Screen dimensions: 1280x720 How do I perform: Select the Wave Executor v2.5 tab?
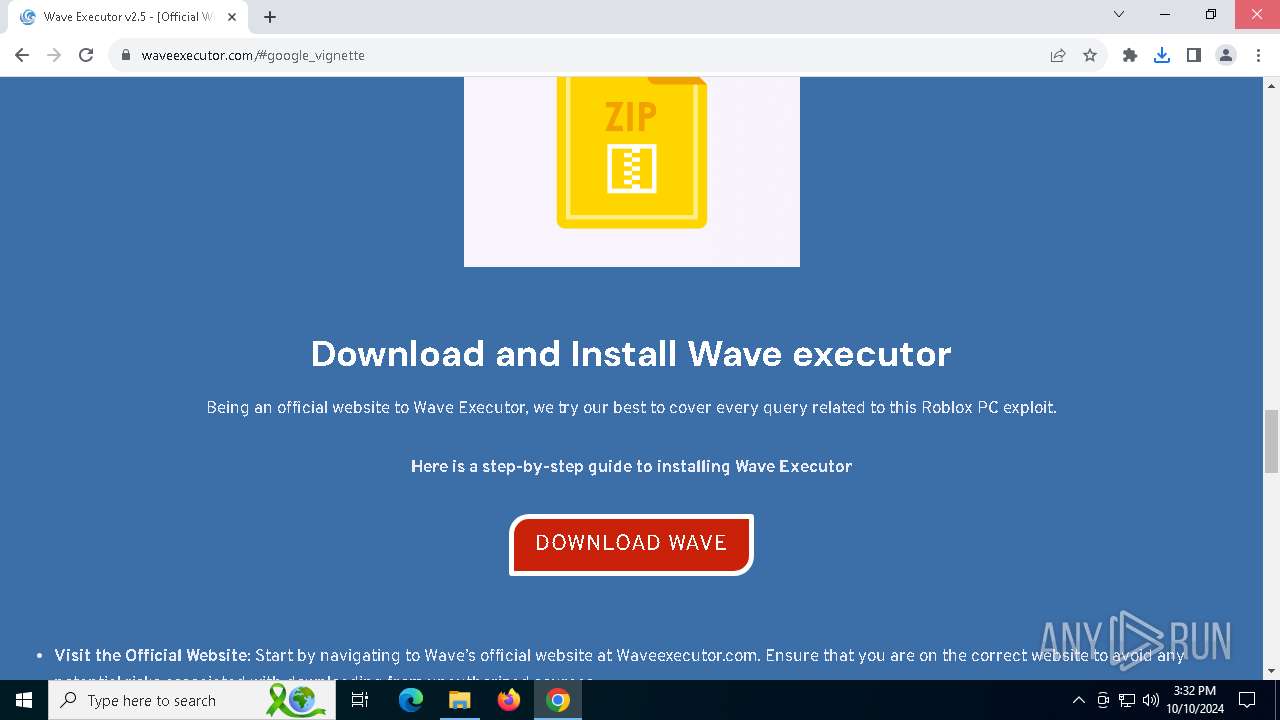[x=128, y=17]
